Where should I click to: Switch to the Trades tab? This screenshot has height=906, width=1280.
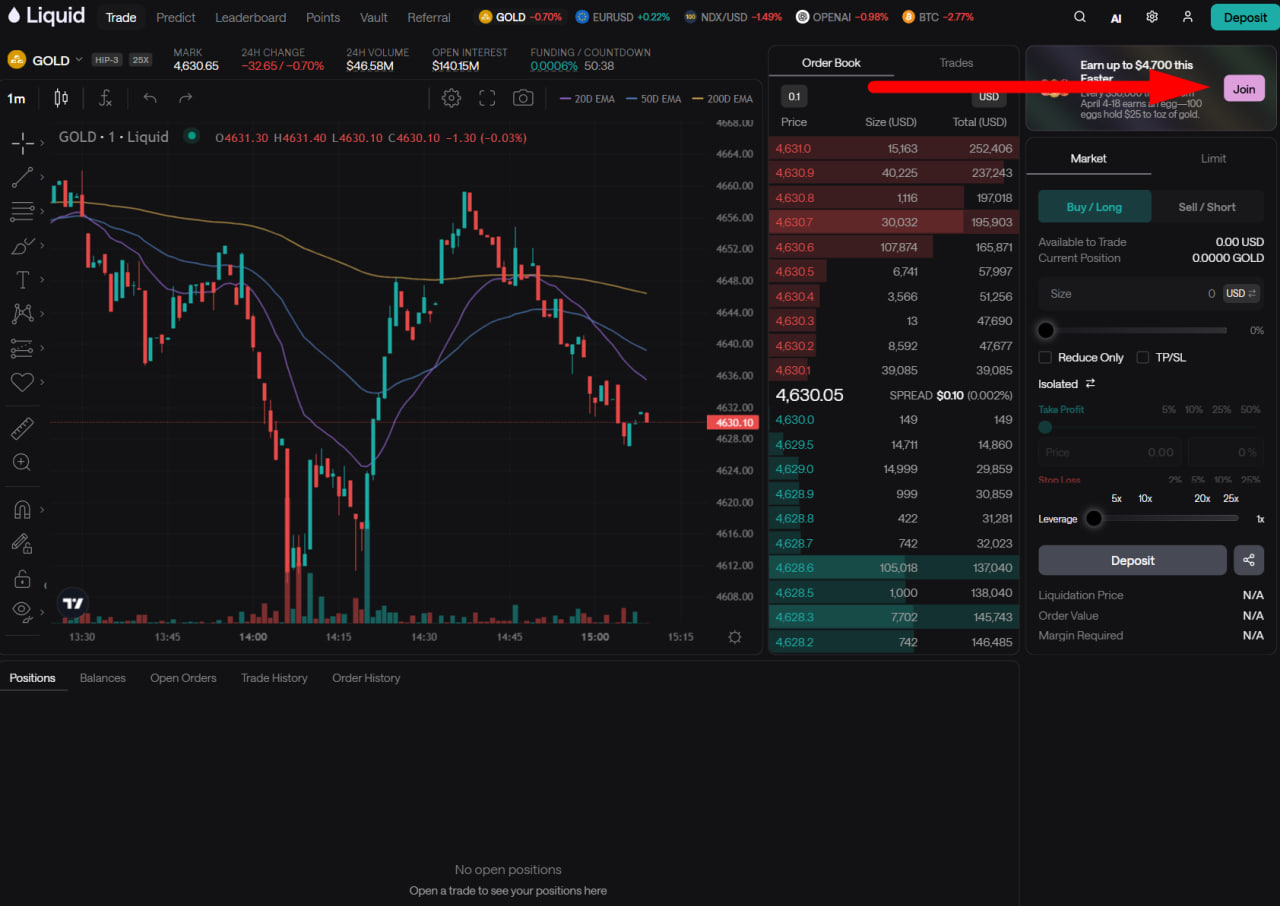click(x=956, y=63)
